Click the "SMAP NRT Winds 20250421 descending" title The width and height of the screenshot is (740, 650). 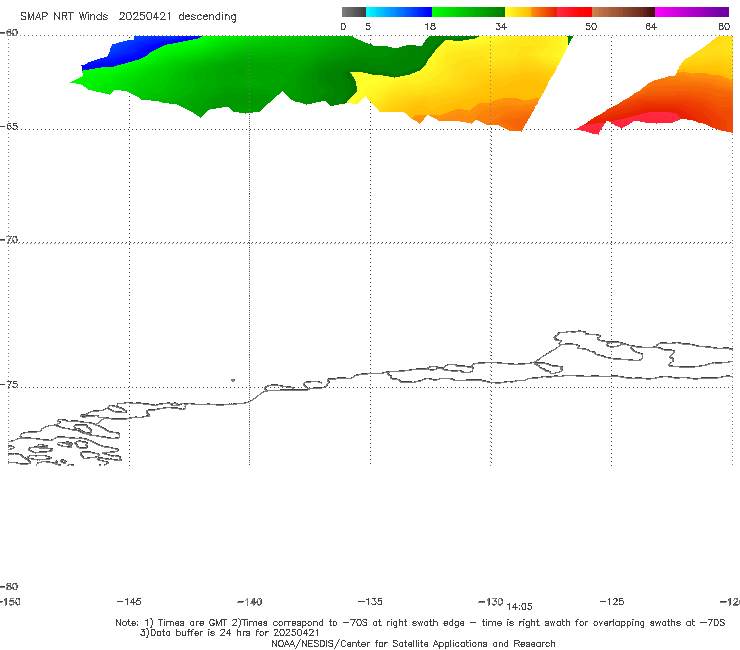click(x=128, y=17)
